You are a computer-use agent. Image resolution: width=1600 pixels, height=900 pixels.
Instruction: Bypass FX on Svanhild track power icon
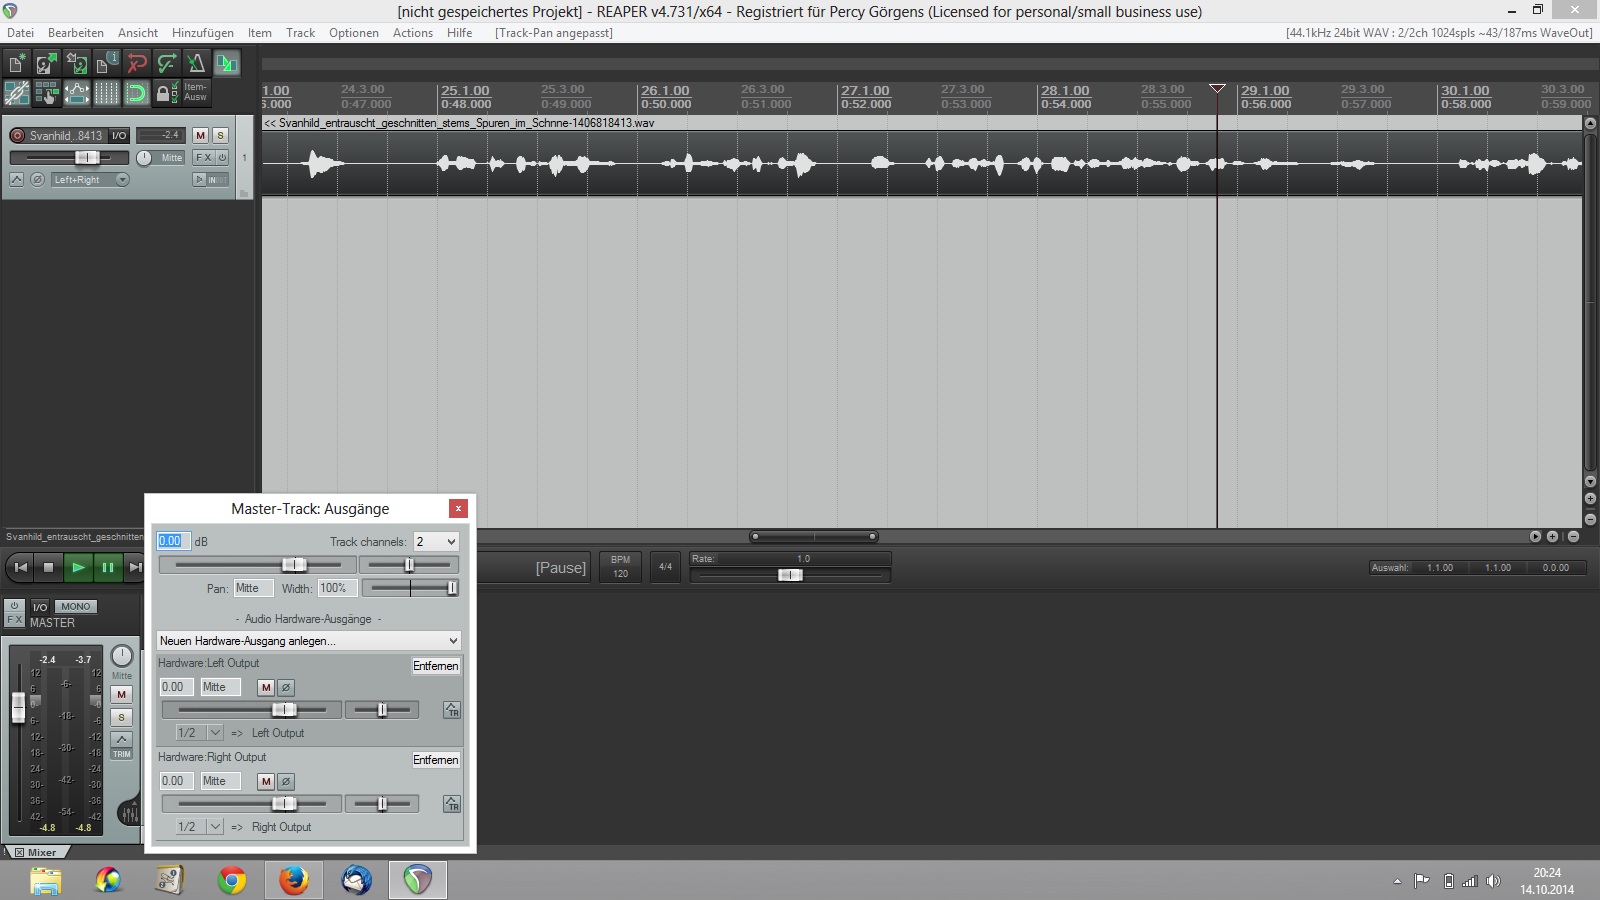[x=222, y=157]
